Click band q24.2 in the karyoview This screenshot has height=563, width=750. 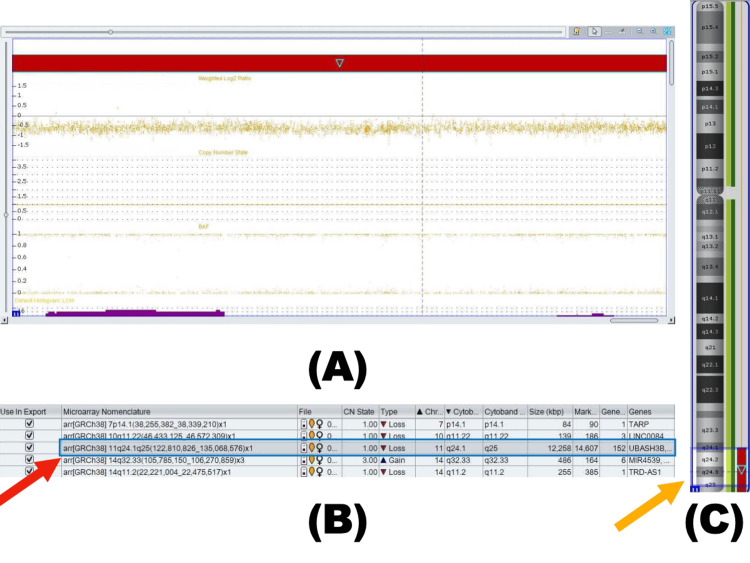[710, 459]
